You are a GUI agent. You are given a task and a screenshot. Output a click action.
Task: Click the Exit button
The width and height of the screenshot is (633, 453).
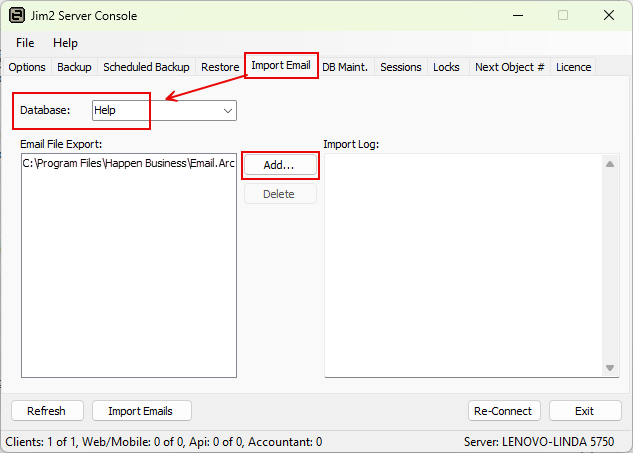point(585,411)
